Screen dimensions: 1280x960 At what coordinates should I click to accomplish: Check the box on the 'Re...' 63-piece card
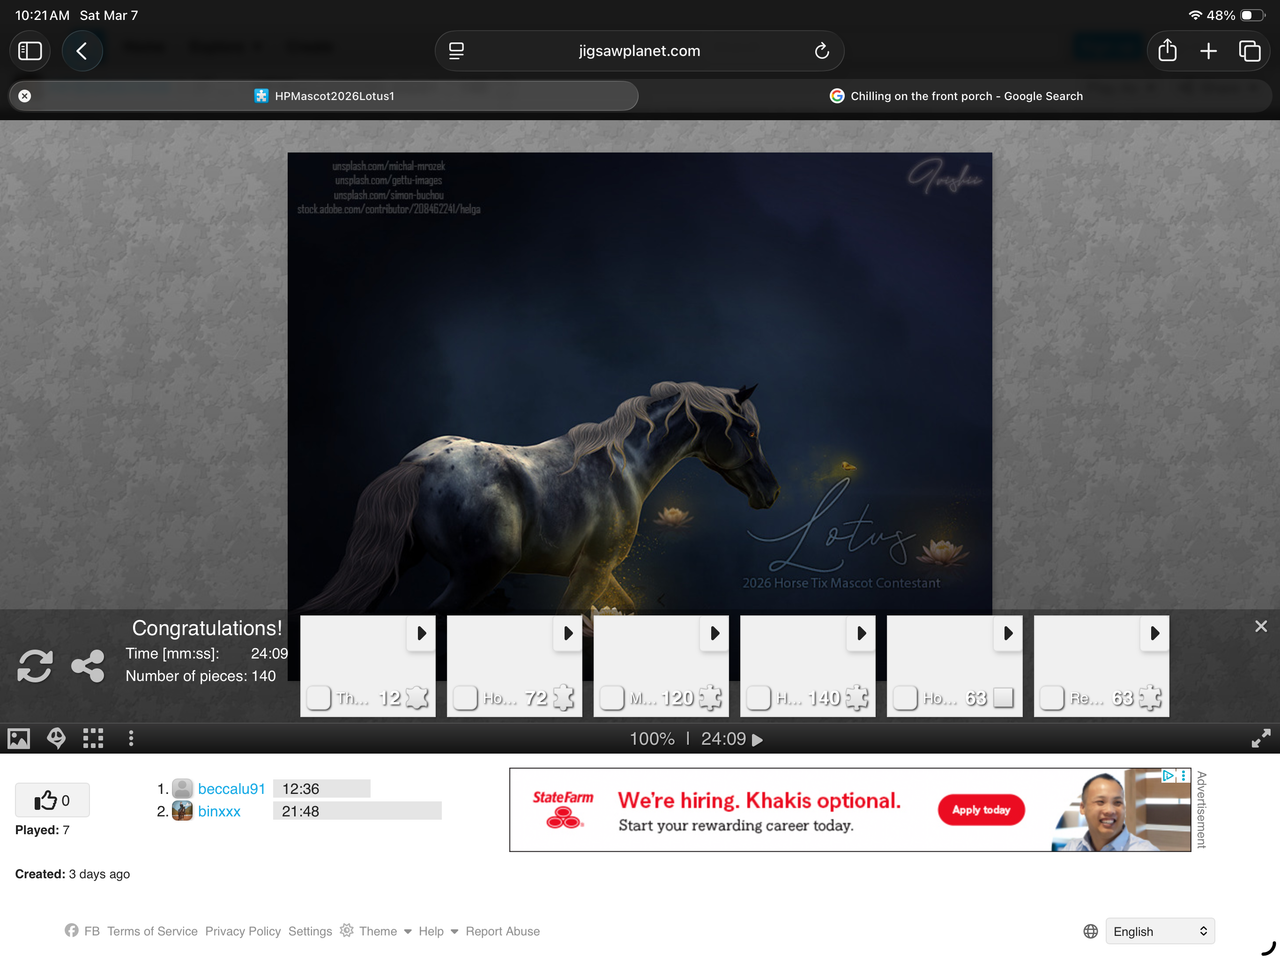point(1052,698)
